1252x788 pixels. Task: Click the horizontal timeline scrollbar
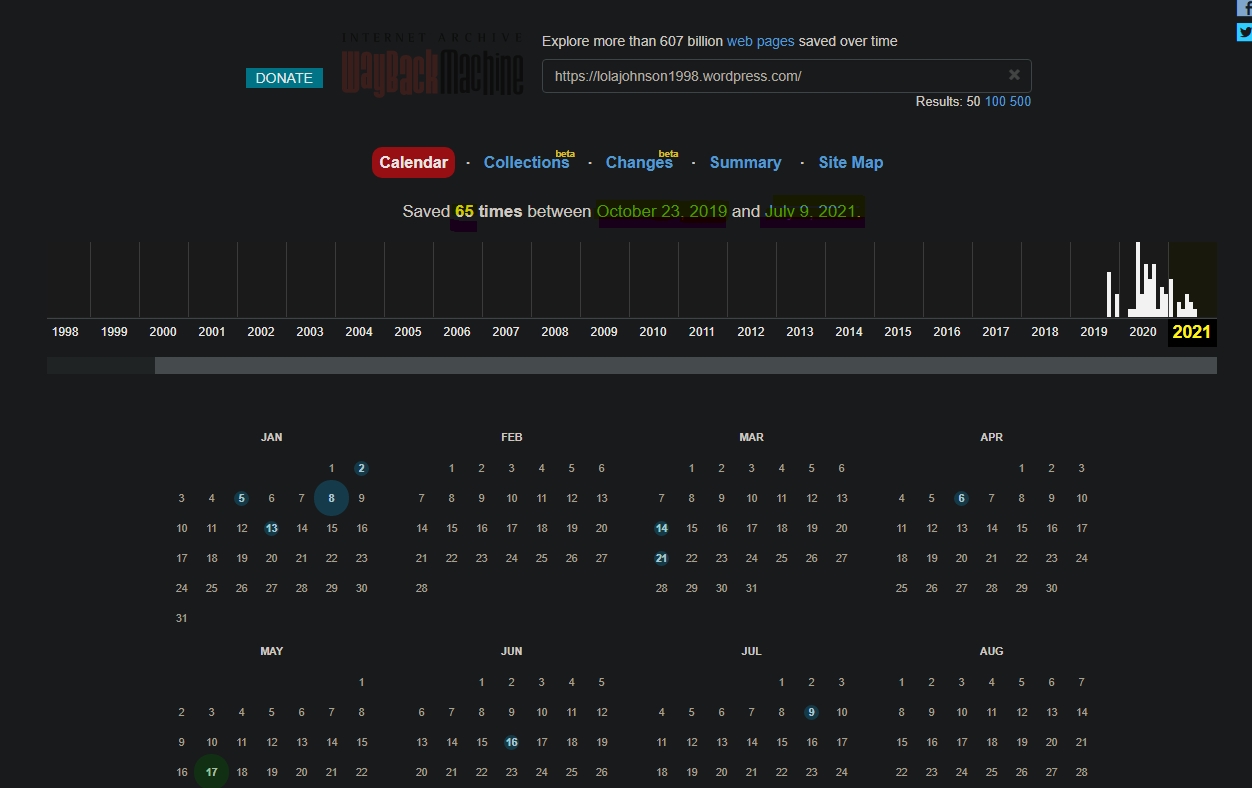point(685,366)
